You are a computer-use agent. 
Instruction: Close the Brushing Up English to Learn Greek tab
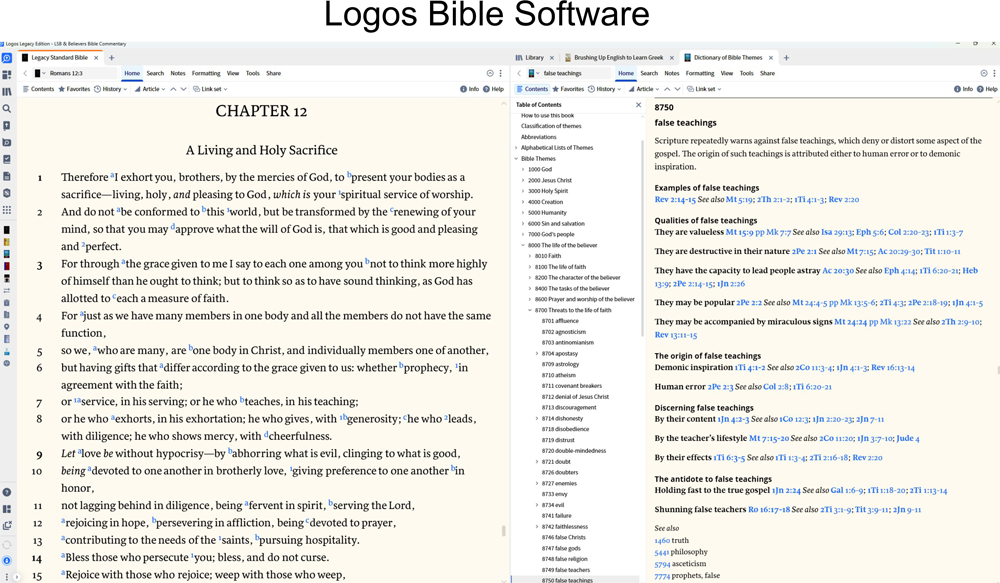pyautogui.click(x=671, y=57)
